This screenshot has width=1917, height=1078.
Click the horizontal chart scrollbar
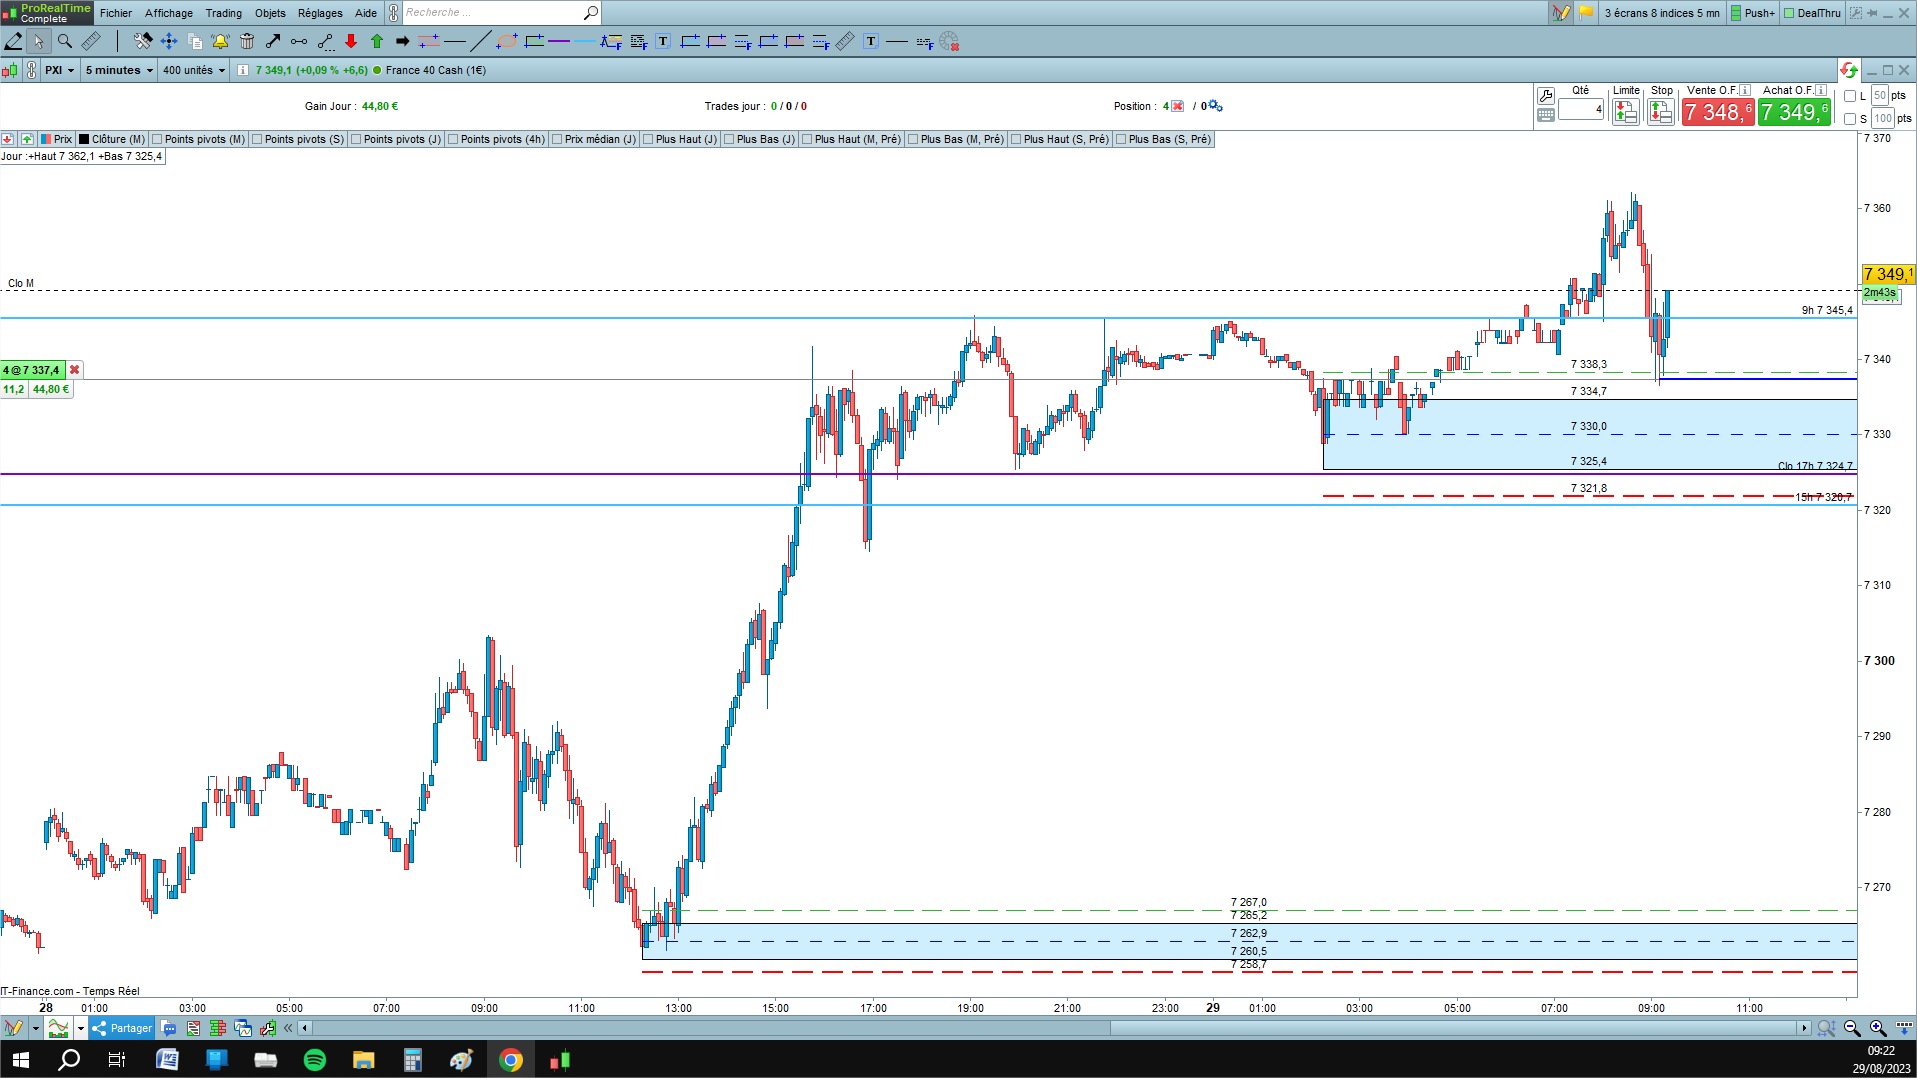1054,1028
